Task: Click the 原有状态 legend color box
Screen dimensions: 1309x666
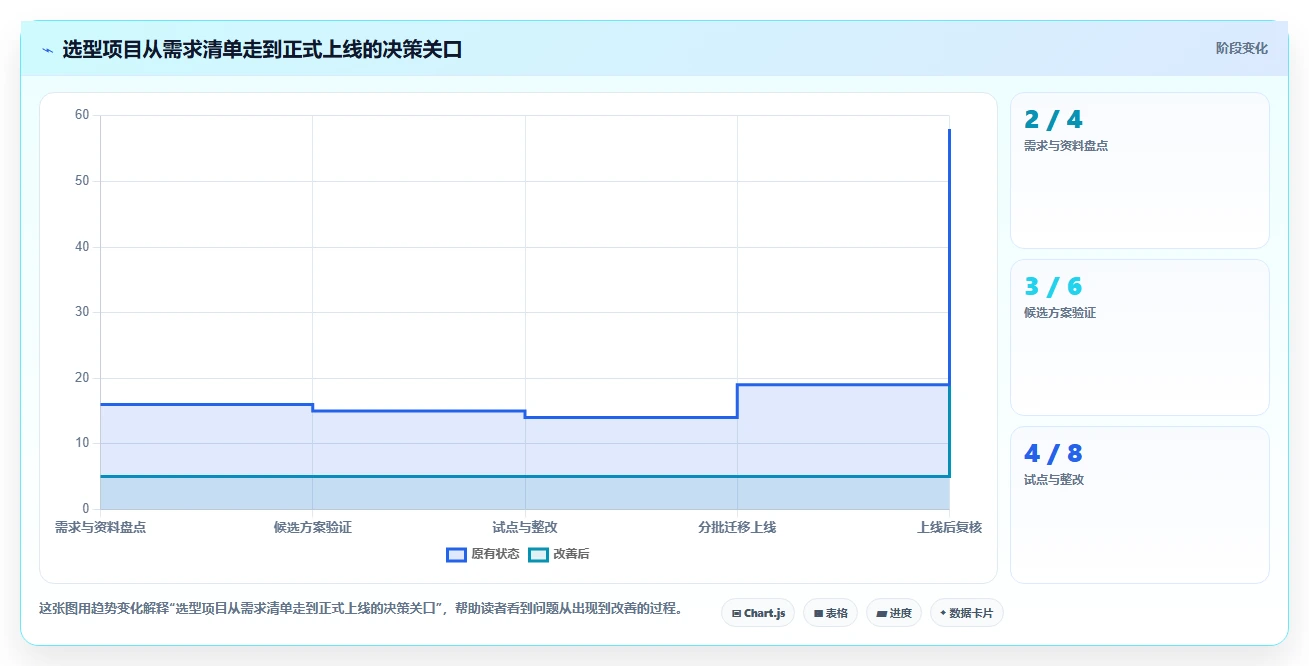Action: (456, 554)
